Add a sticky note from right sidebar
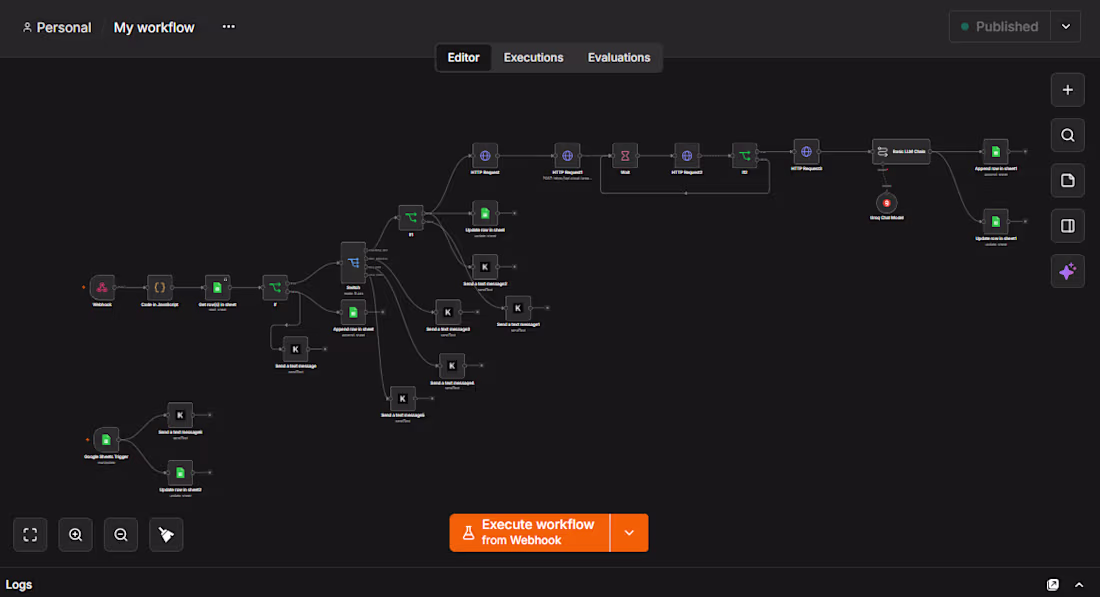This screenshot has width=1100, height=597. 1068,180
